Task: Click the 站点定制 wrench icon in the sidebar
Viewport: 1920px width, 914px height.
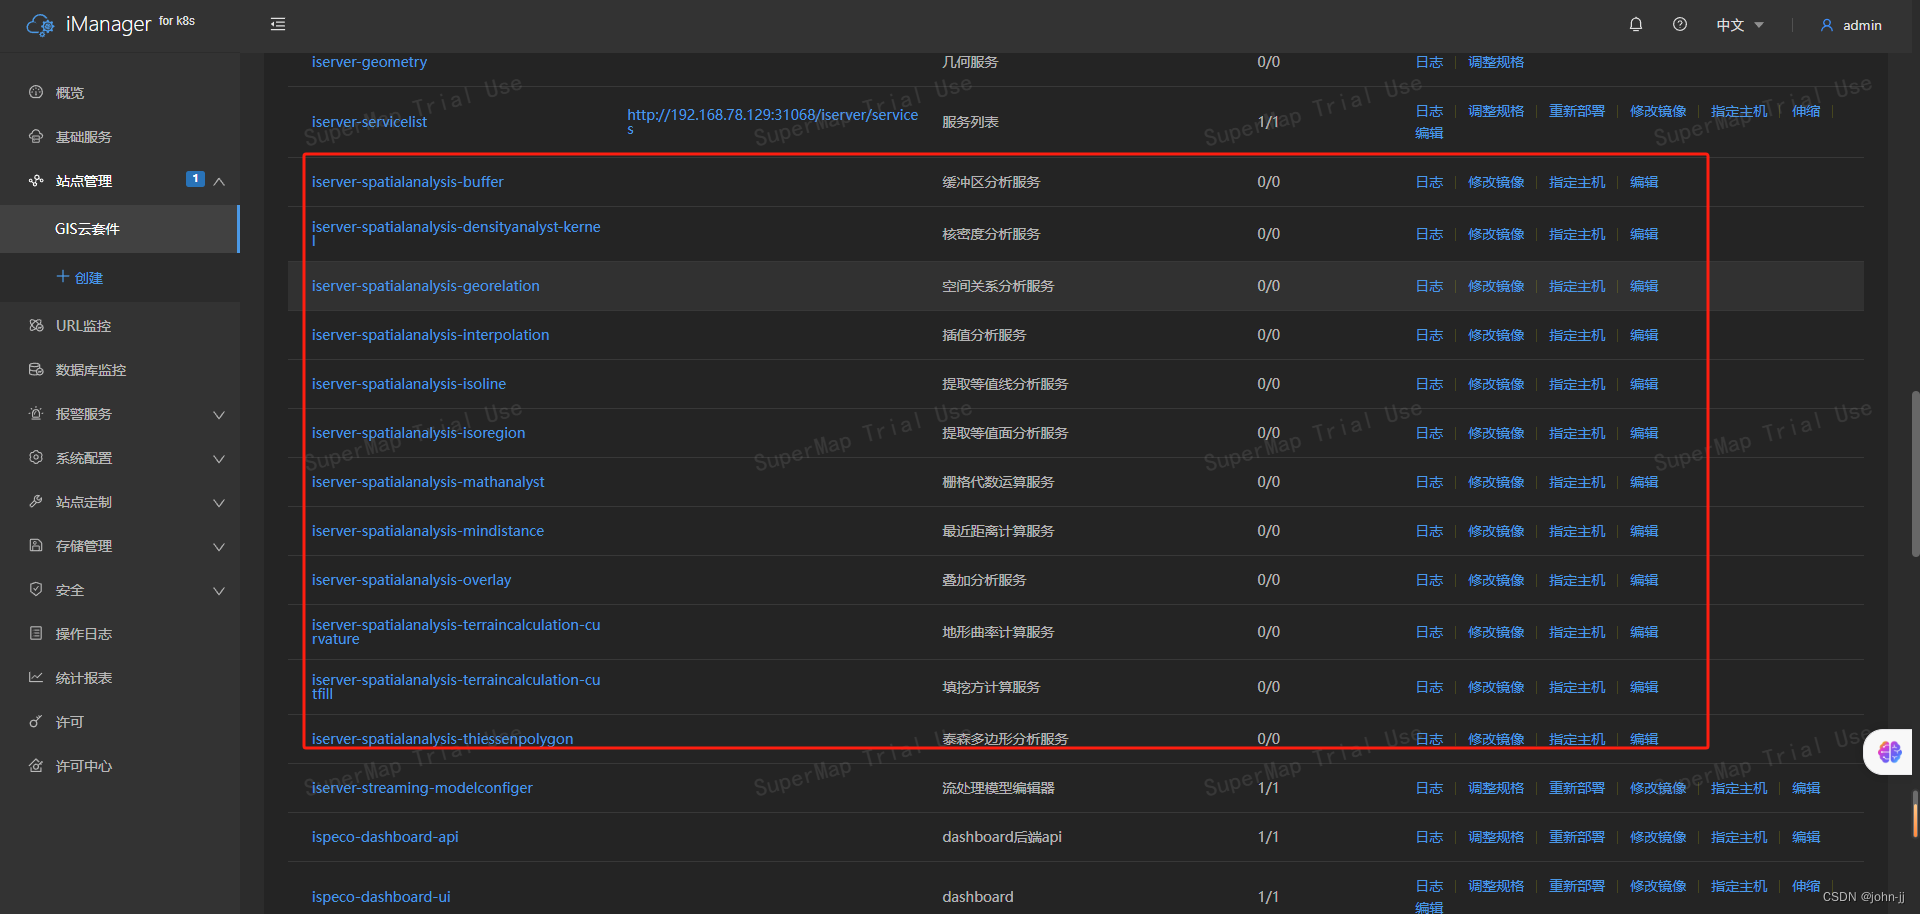Action: pyautogui.click(x=36, y=501)
